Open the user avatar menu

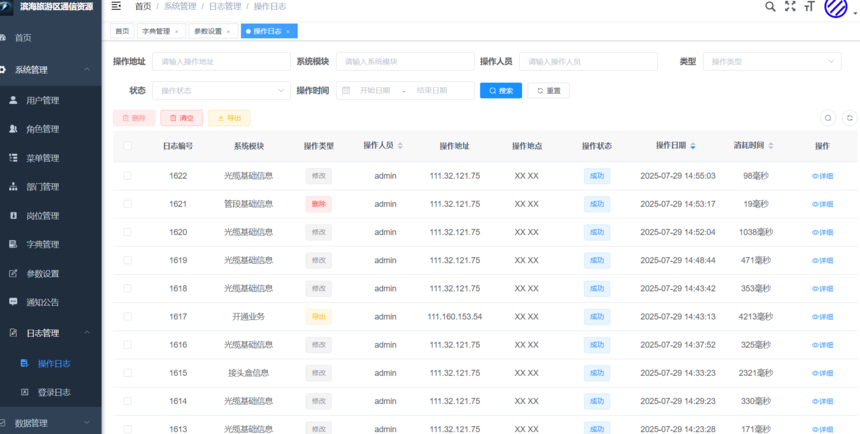[836, 7]
